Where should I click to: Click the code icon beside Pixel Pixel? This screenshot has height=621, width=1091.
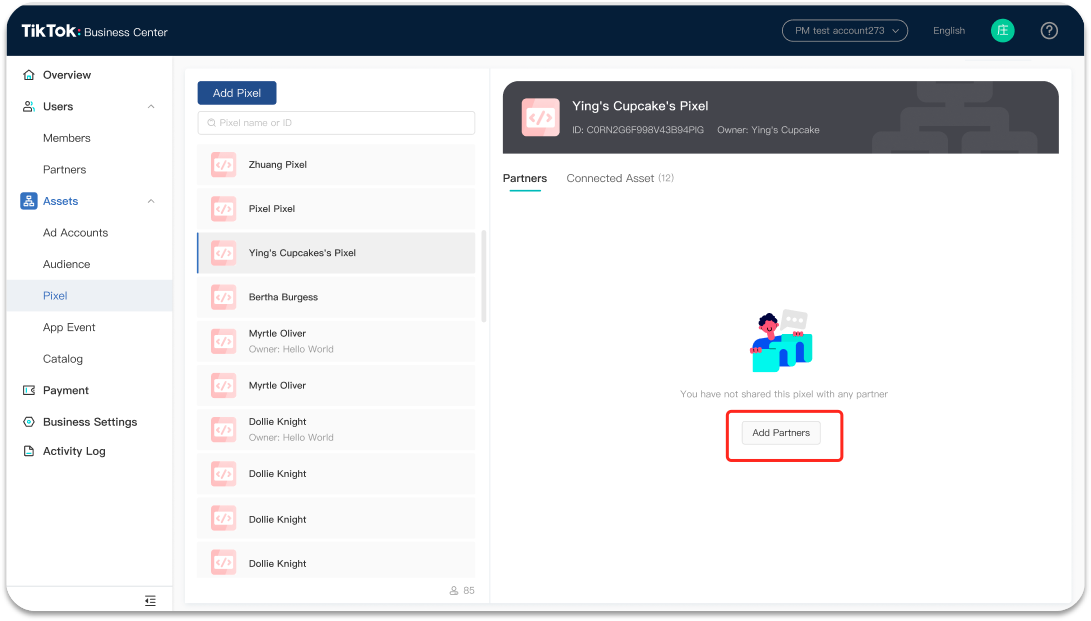pos(223,209)
